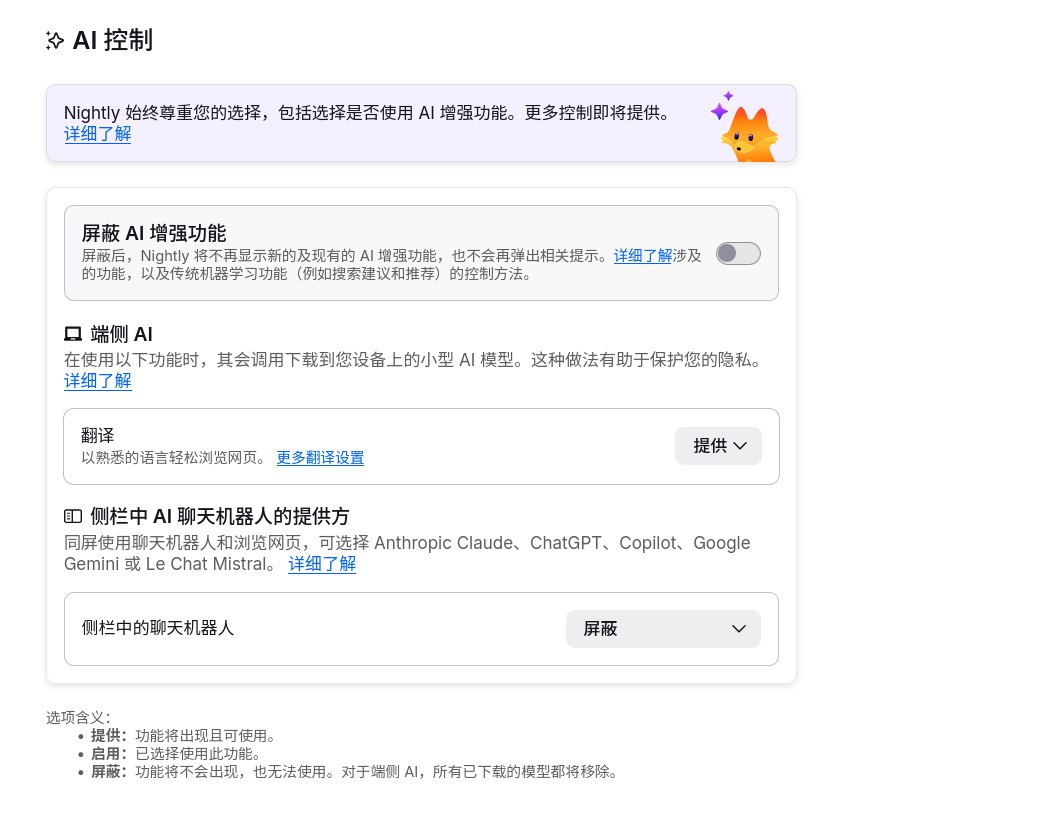Open 详细了解 link in the Nightly banner
Viewport: 1041px width, 820px height.
(x=98, y=134)
